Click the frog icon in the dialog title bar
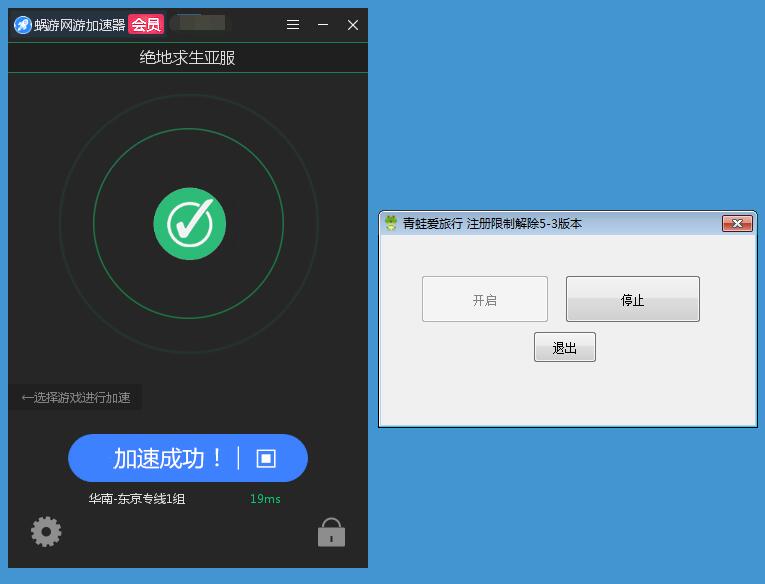765x584 pixels. pos(391,223)
